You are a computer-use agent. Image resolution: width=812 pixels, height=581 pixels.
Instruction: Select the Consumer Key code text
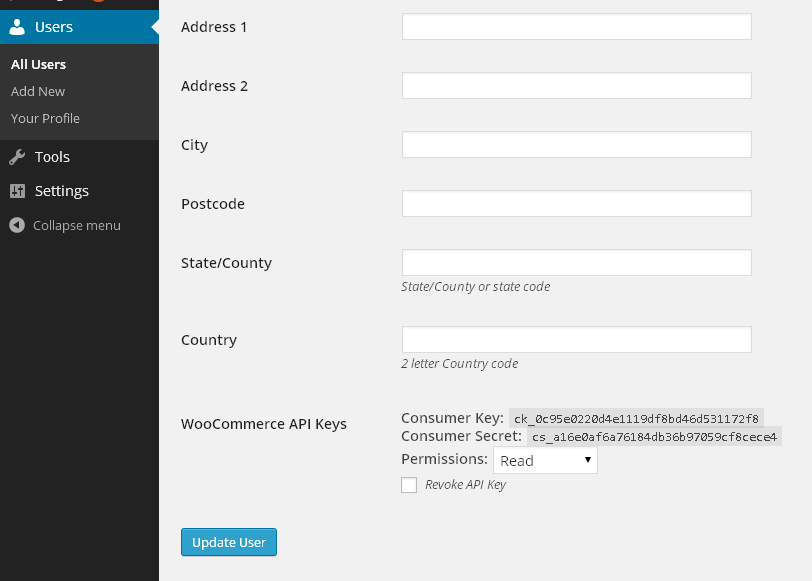click(x=636, y=418)
